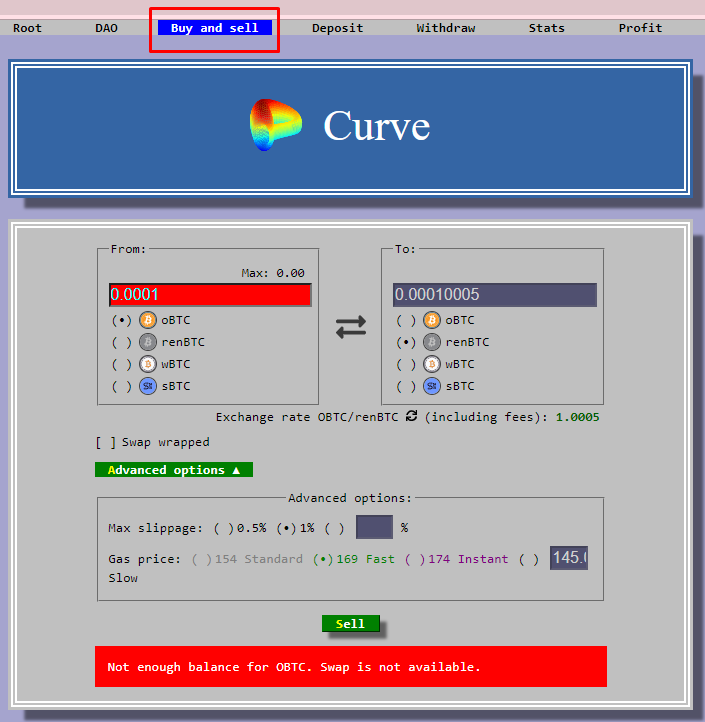Select oBTC radio in To box
Viewport: 705px width, 722px height.
(x=406, y=320)
